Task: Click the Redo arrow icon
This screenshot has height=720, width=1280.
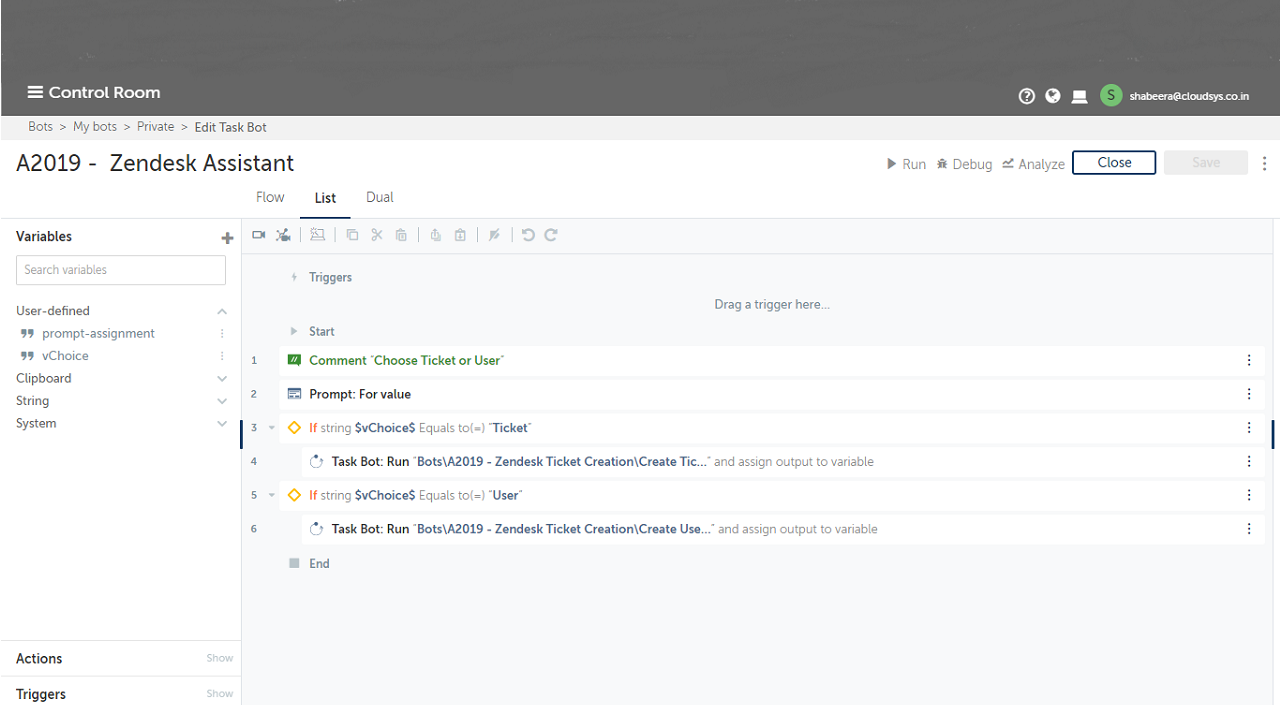Action: pos(551,235)
